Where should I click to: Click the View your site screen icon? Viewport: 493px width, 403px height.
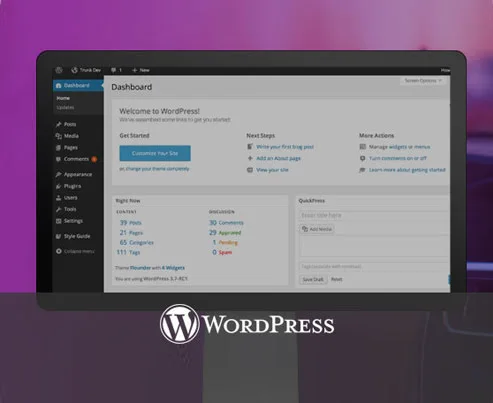[250, 170]
